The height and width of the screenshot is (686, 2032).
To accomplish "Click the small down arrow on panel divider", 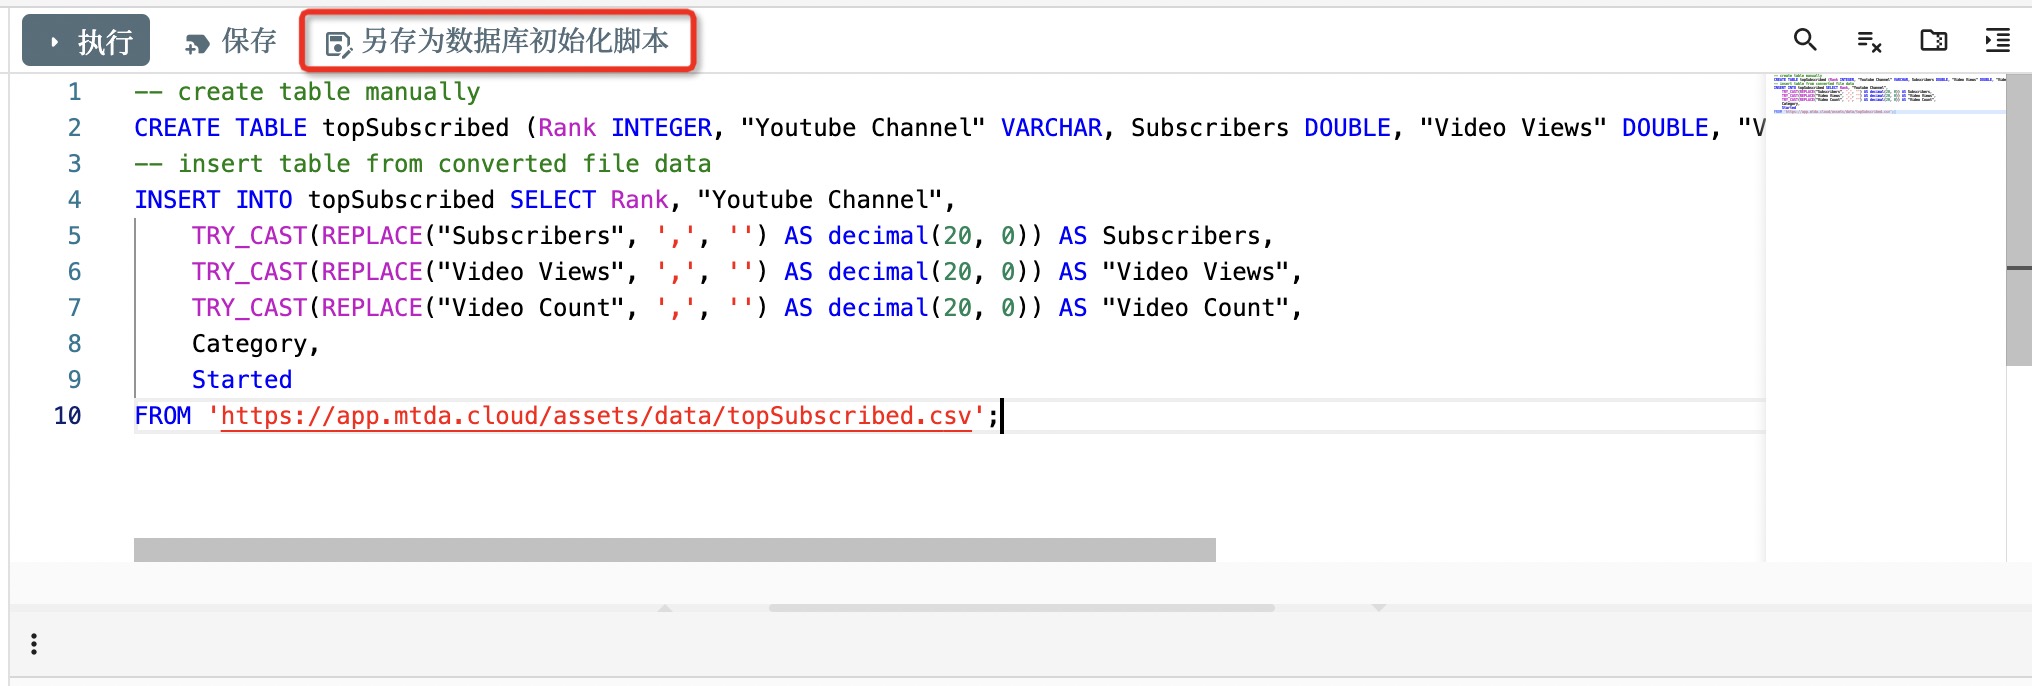I will tap(1379, 608).
